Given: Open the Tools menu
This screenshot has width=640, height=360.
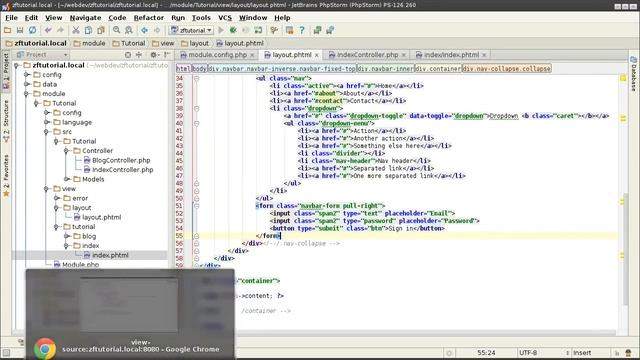Looking at the screenshot, I should [201, 18].
